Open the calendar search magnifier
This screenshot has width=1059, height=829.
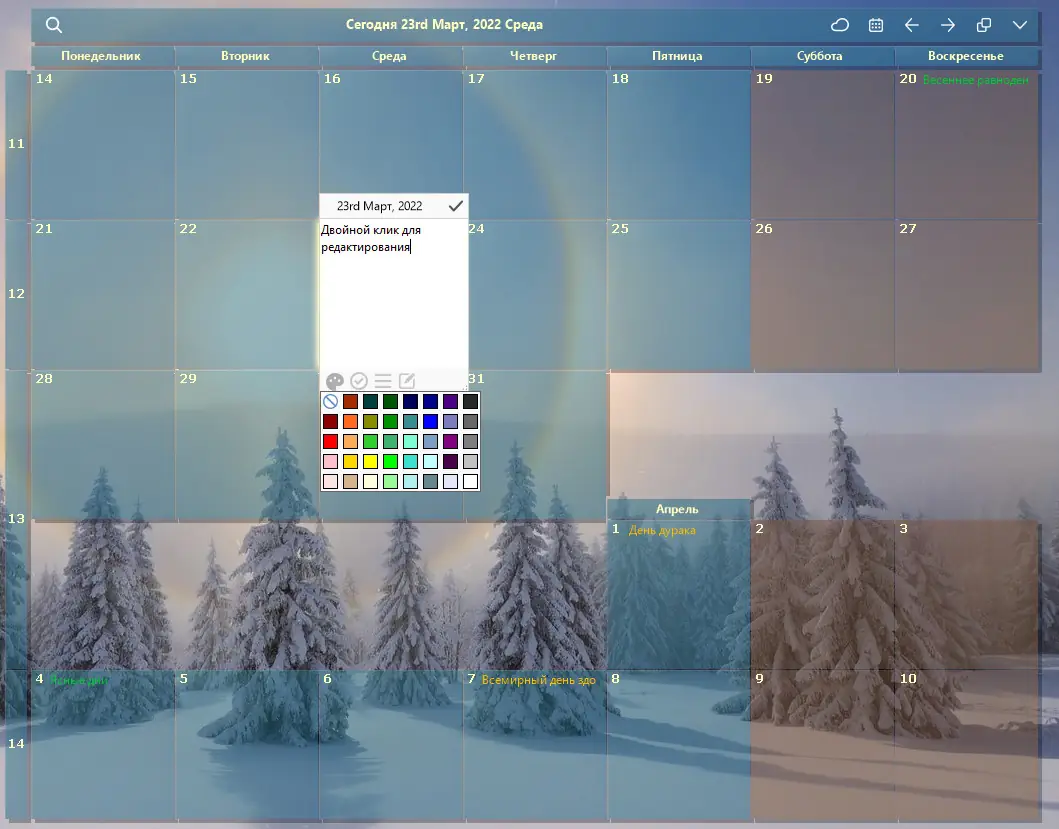[x=54, y=25]
